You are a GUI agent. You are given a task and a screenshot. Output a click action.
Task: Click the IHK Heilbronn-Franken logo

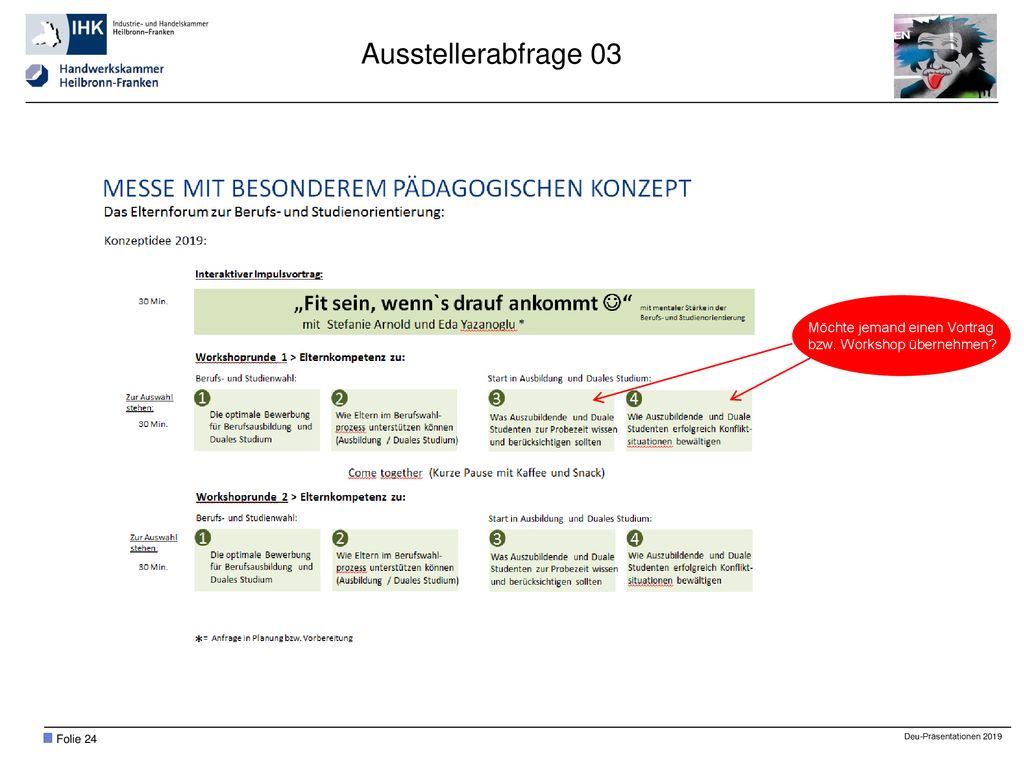pyautogui.click(x=117, y=33)
